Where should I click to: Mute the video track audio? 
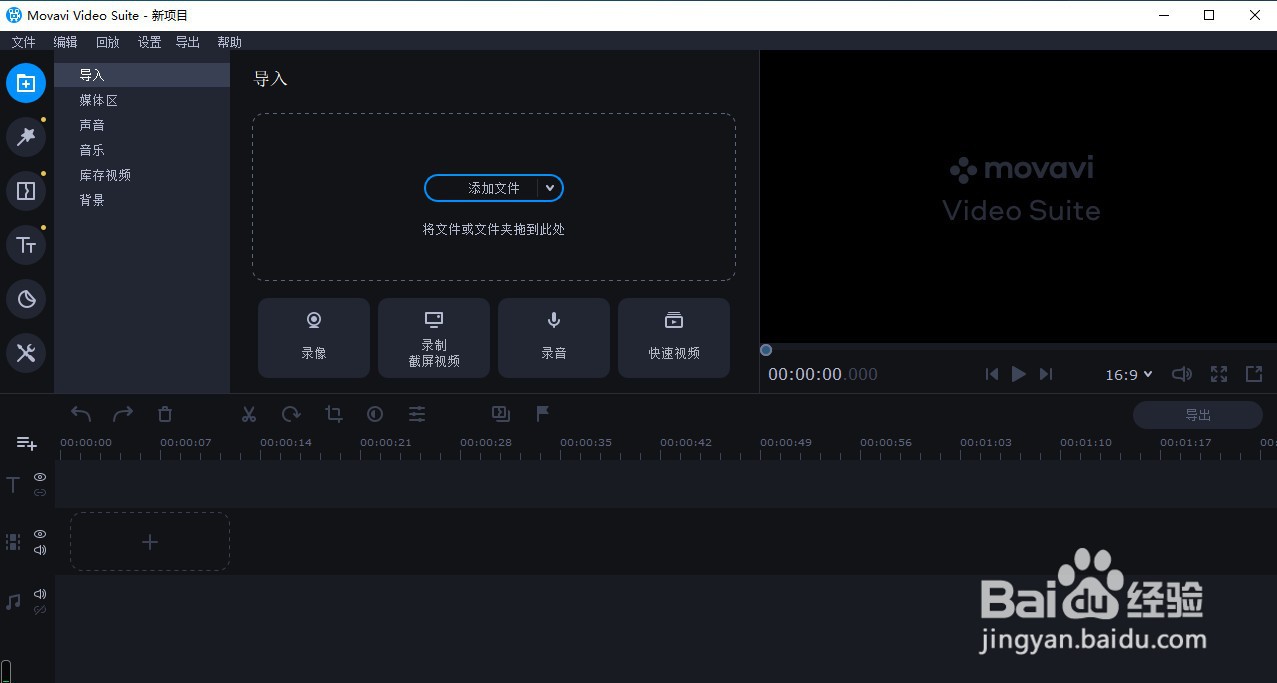pyautogui.click(x=40, y=550)
